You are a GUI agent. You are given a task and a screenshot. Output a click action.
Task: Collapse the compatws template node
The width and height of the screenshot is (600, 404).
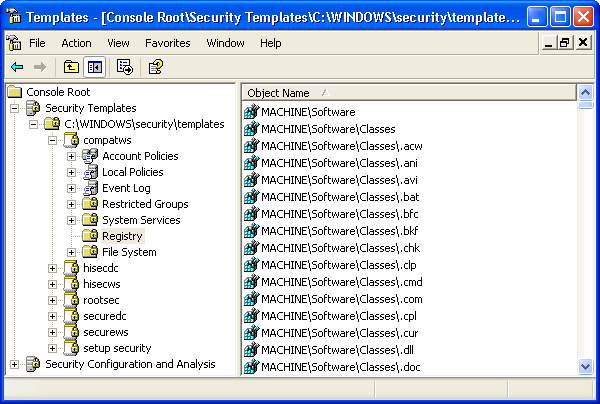(x=52, y=140)
